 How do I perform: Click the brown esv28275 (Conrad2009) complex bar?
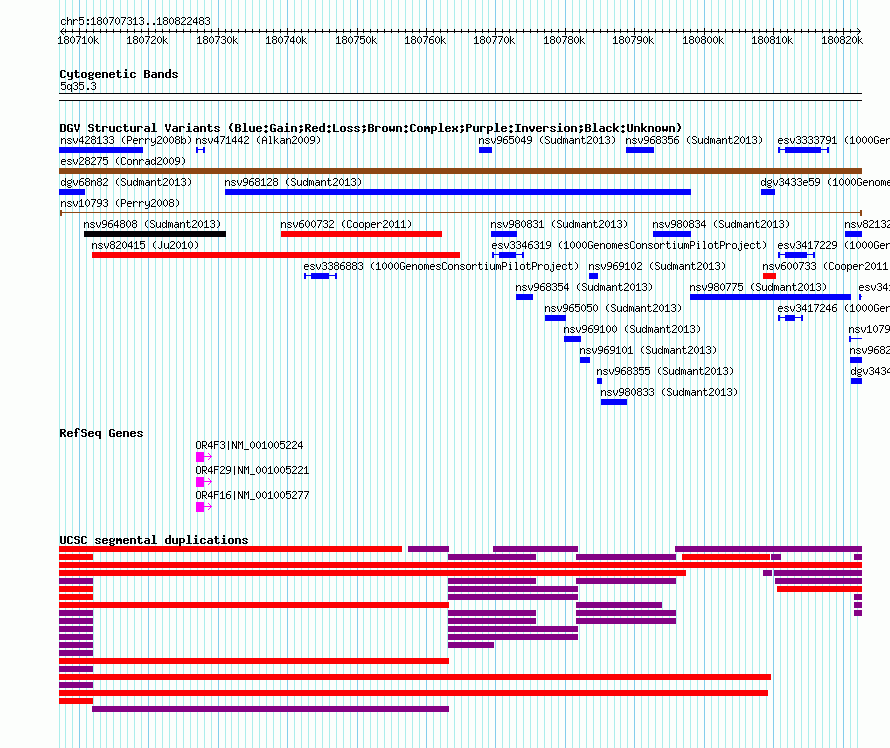[460, 171]
